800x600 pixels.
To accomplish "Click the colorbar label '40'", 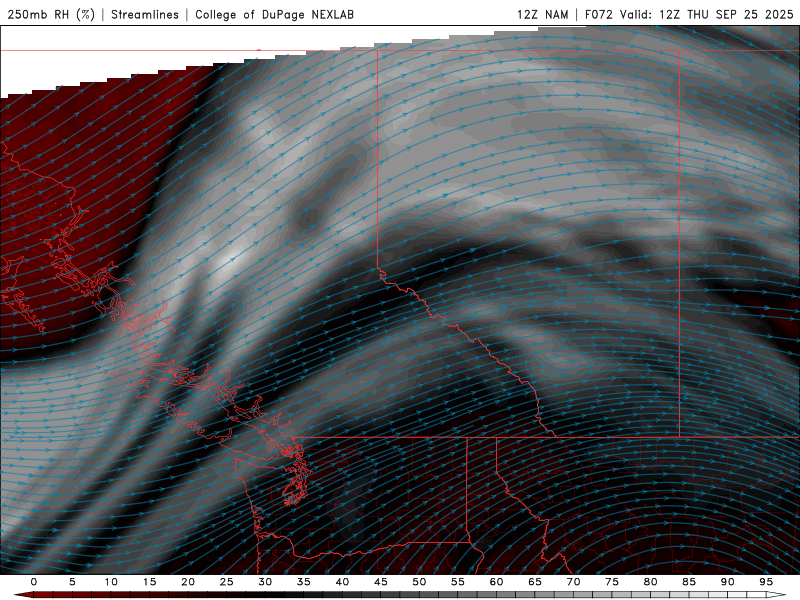I will coord(342,582).
